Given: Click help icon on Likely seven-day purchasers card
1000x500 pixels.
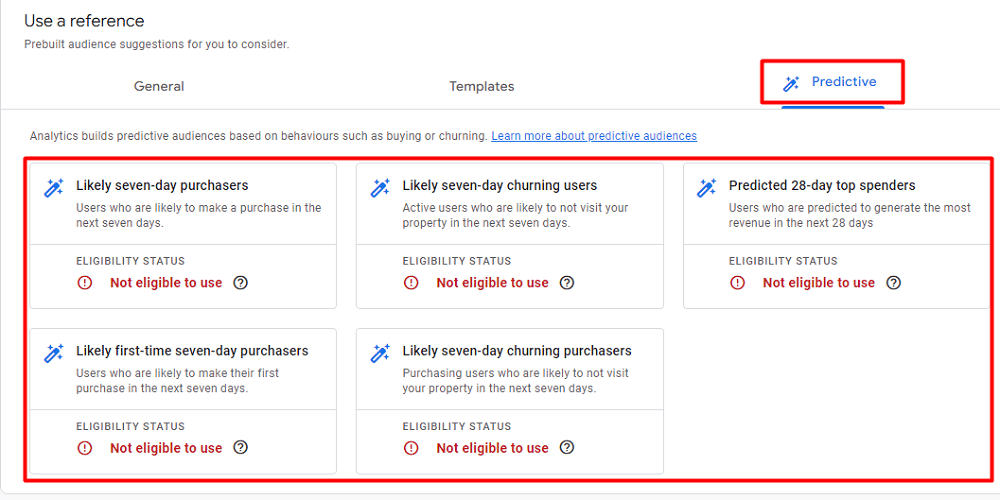Looking at the screenshot, I should (240, 283).
